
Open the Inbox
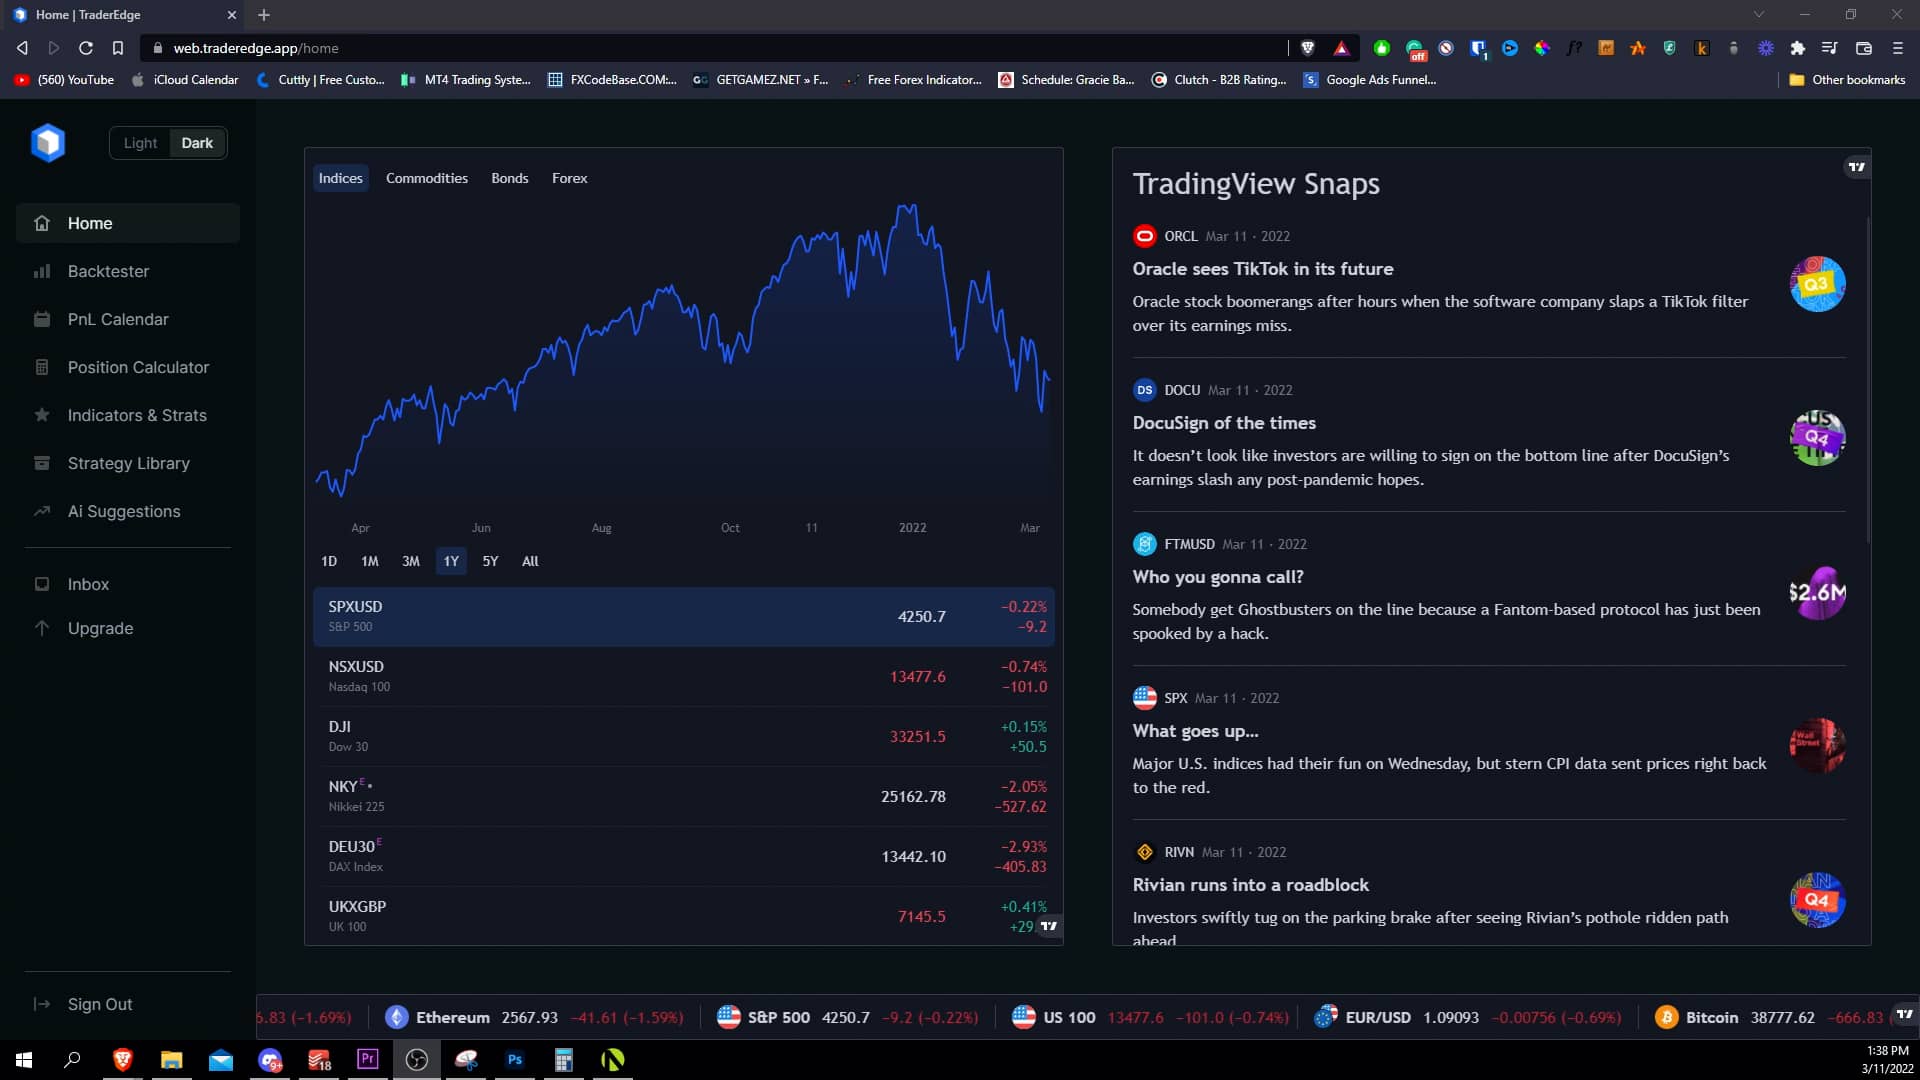coord(88,584)
